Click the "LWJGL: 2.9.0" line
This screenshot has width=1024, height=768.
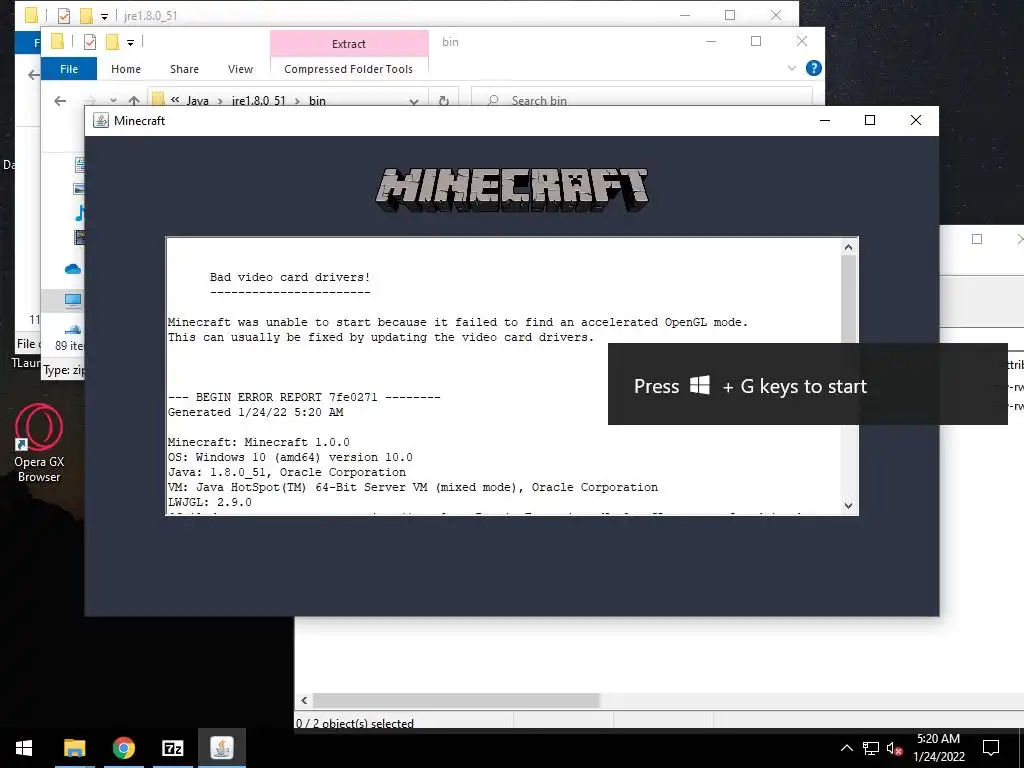point(210,502)
